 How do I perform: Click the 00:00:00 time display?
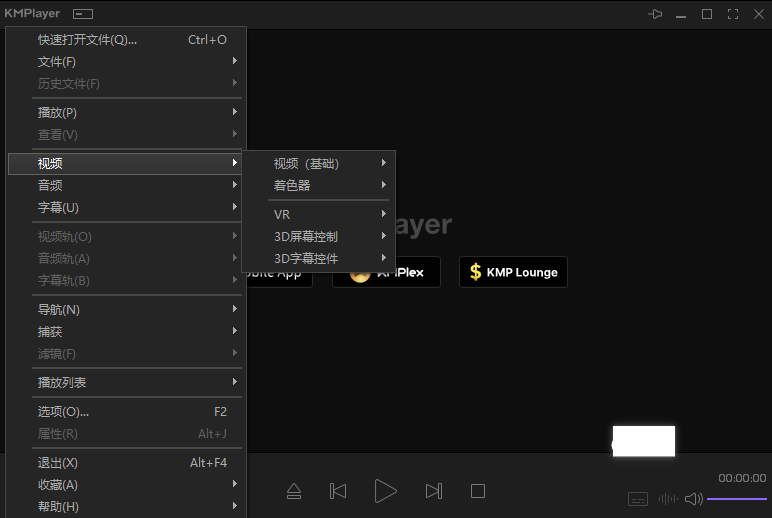click(x=742, y=478)
